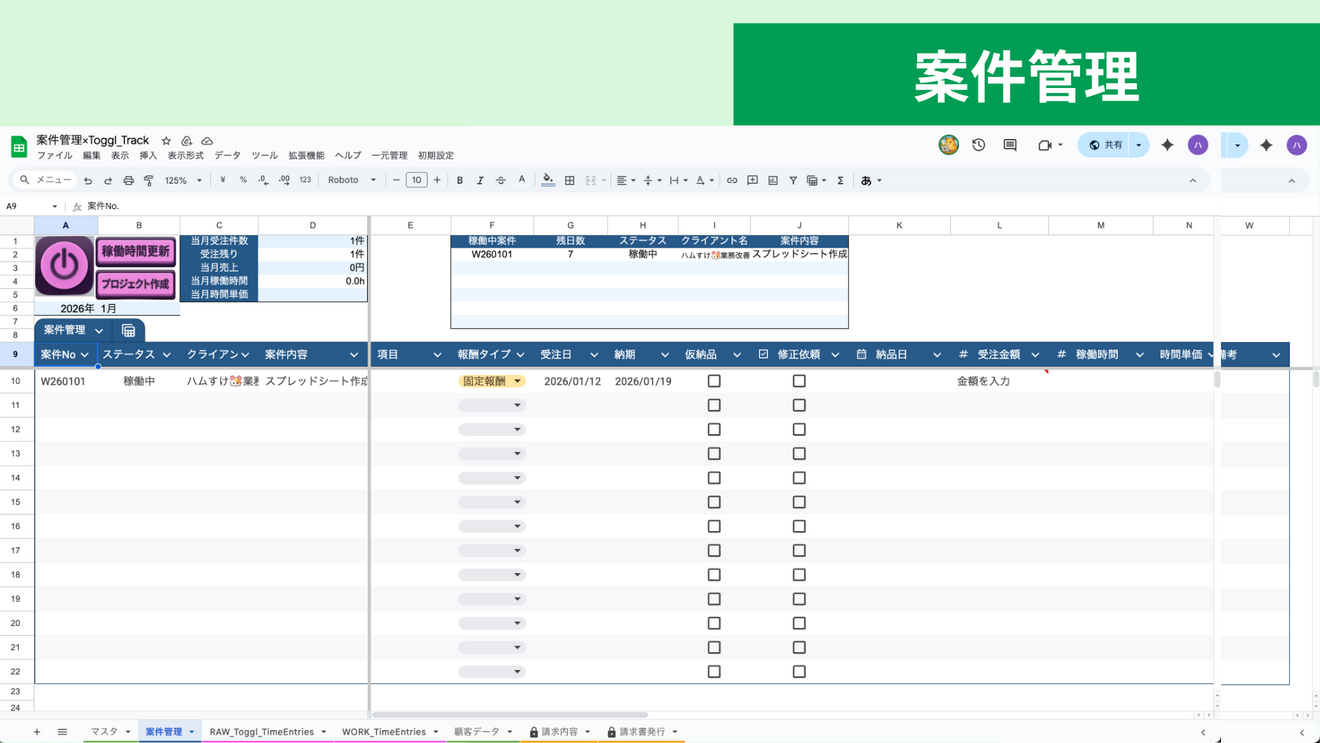Screen dimensions: 1320x743
Task: Open the all sheets list
Action: (62, 732)
